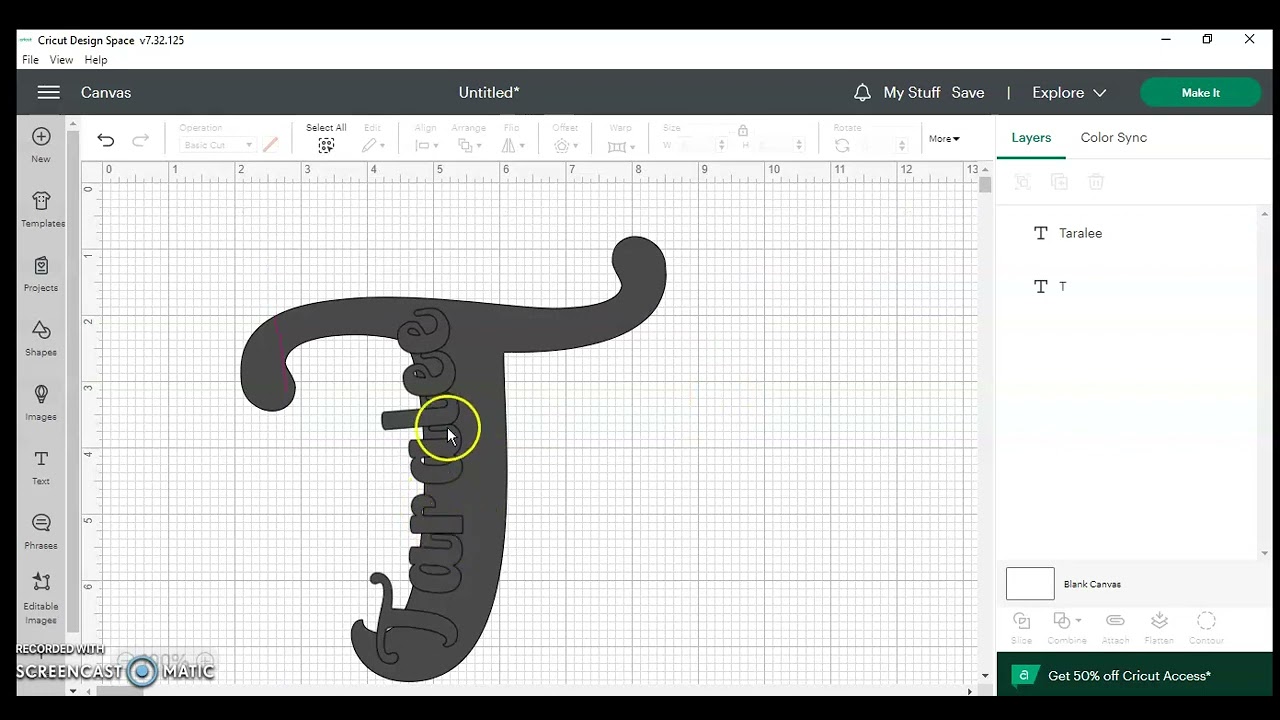Click the Flatten tool
This screenshot has width=1280, height=720.
pos(1159,628)
